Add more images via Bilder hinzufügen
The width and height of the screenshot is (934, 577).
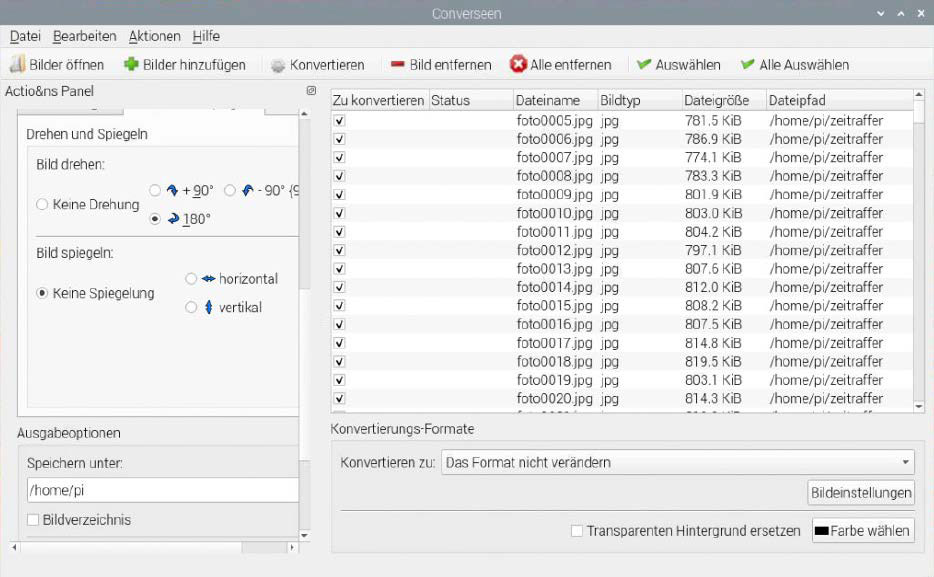tap(130, 64)
